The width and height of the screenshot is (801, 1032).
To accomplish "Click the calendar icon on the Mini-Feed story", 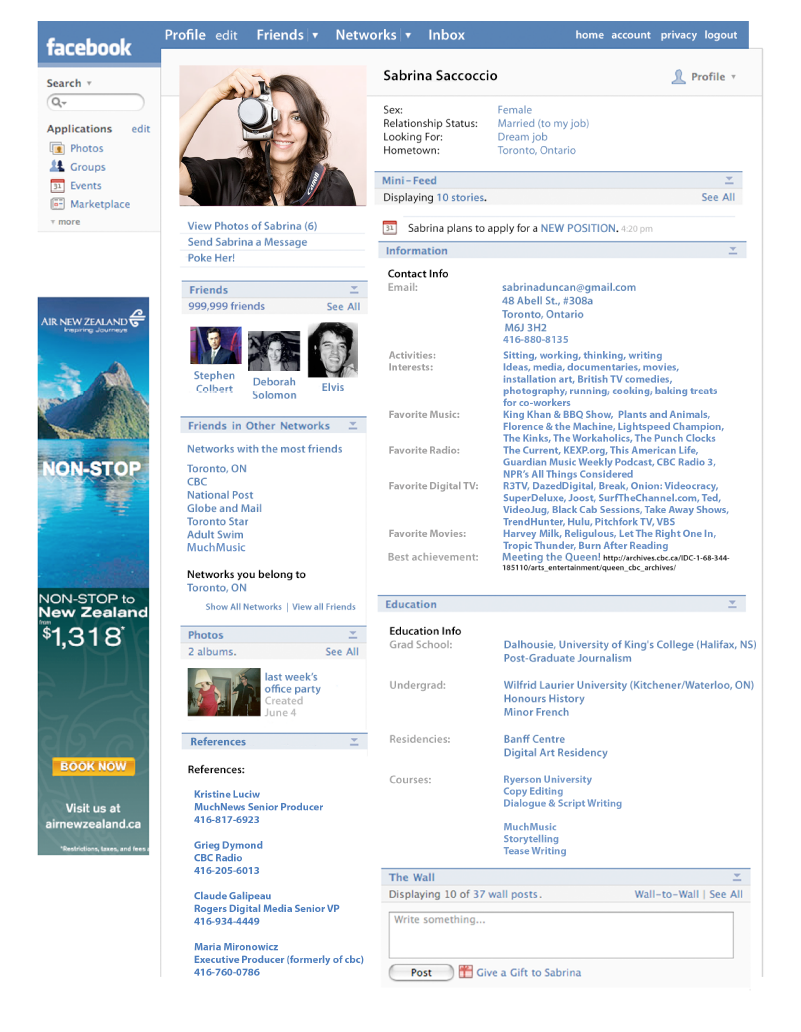I will pyautogui.click(x=390, y=228).
